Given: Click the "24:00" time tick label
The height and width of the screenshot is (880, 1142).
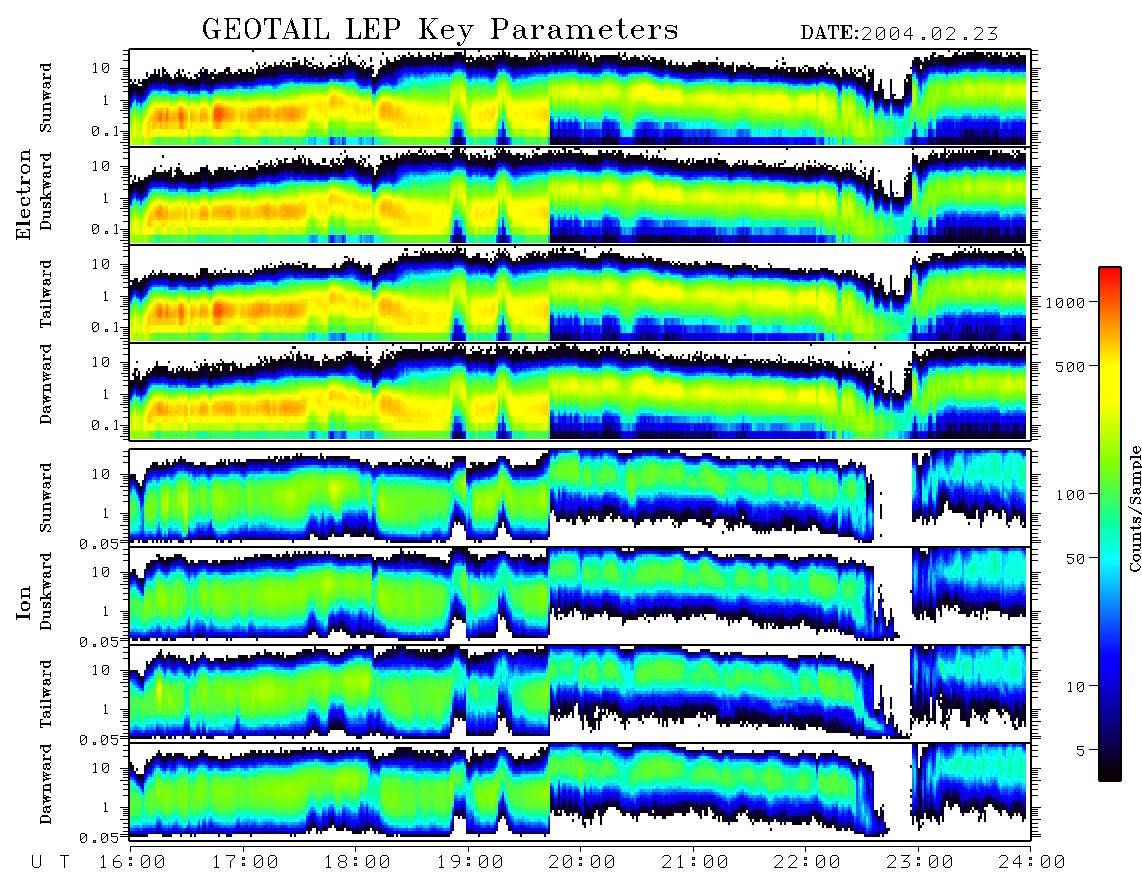Looking at the screenshot, I should [x=1031, y=862].
